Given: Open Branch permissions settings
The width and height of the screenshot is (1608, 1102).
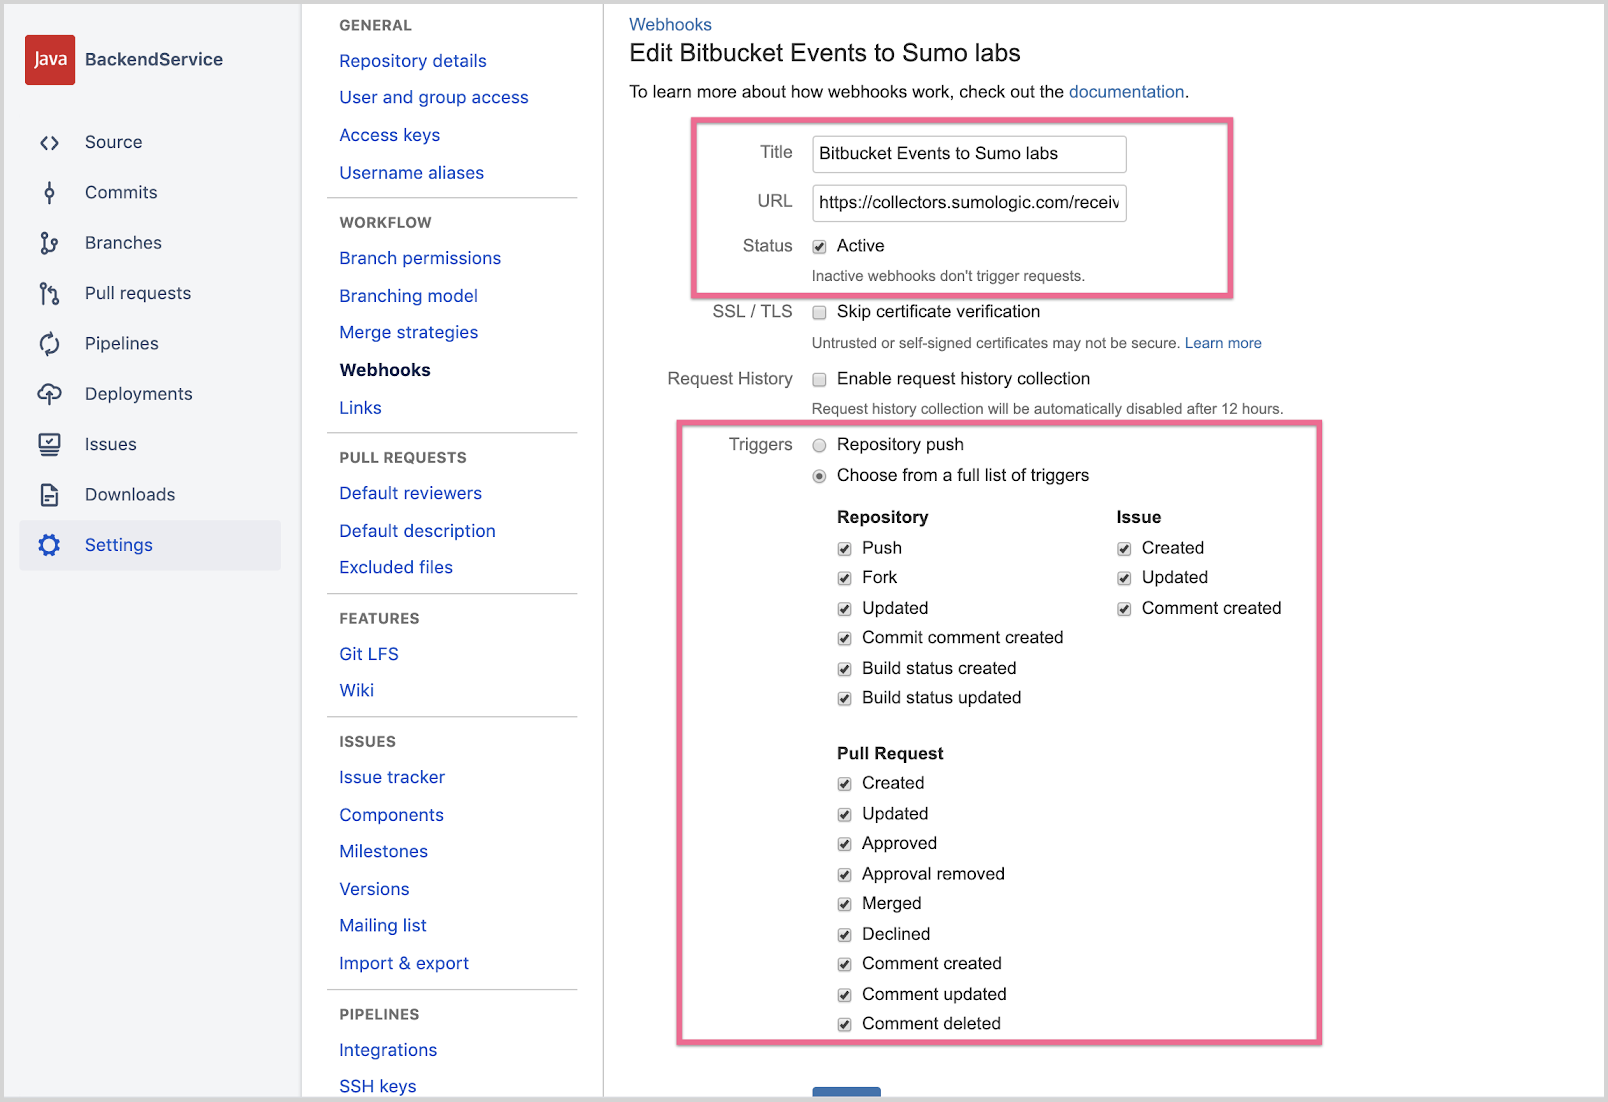Looking at the screenshot, I should click(x=420, y=258).
